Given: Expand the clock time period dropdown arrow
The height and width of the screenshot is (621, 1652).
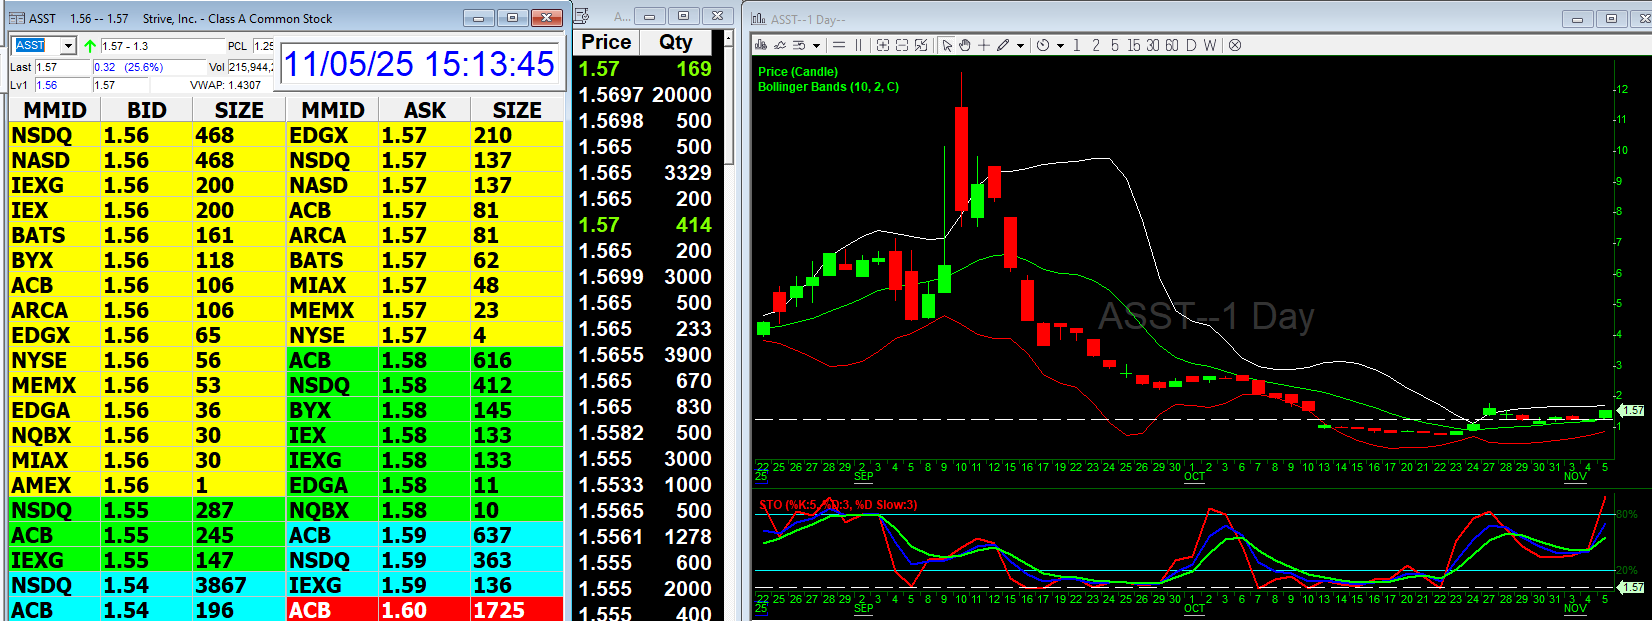Looking at the screenshot, I should pyautogui.click(x=1059, y=46).
